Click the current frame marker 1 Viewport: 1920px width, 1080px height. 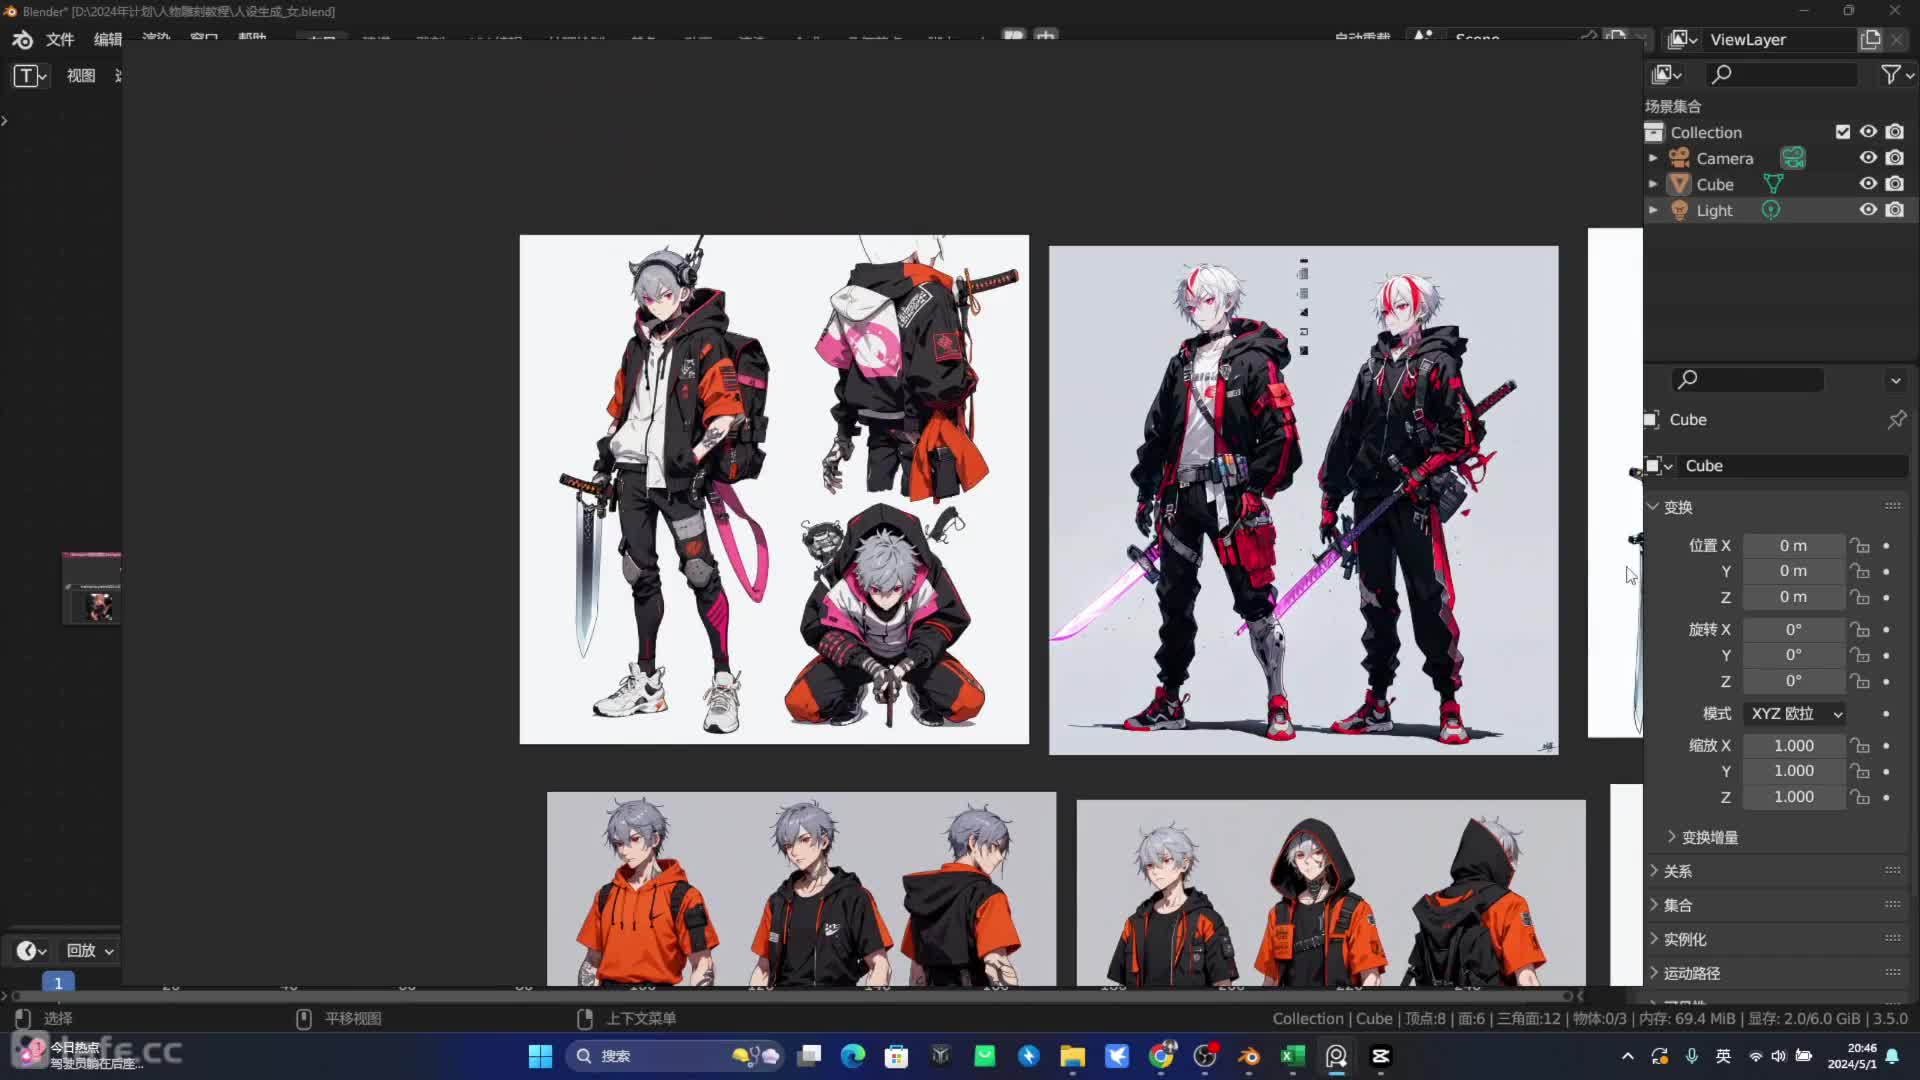(x=58, y=983)
